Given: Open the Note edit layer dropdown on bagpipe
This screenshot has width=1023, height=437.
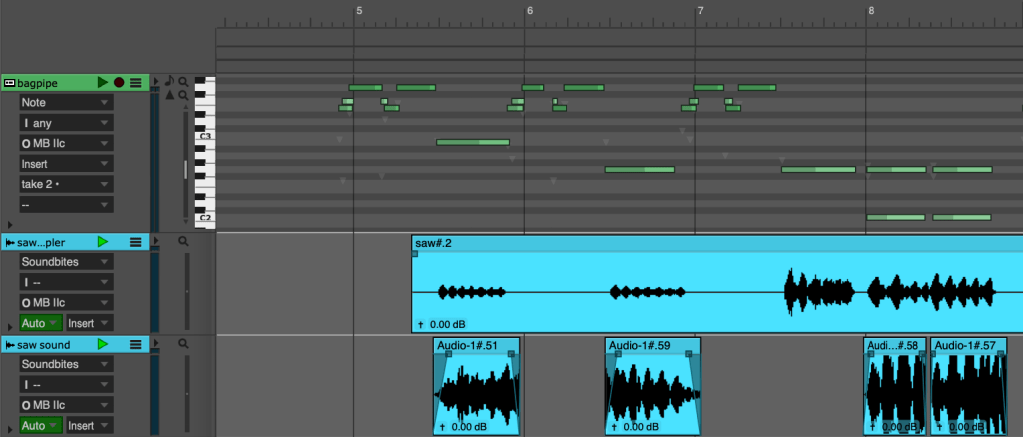Looking at the screenshot, I should click(x=65, y=102).
